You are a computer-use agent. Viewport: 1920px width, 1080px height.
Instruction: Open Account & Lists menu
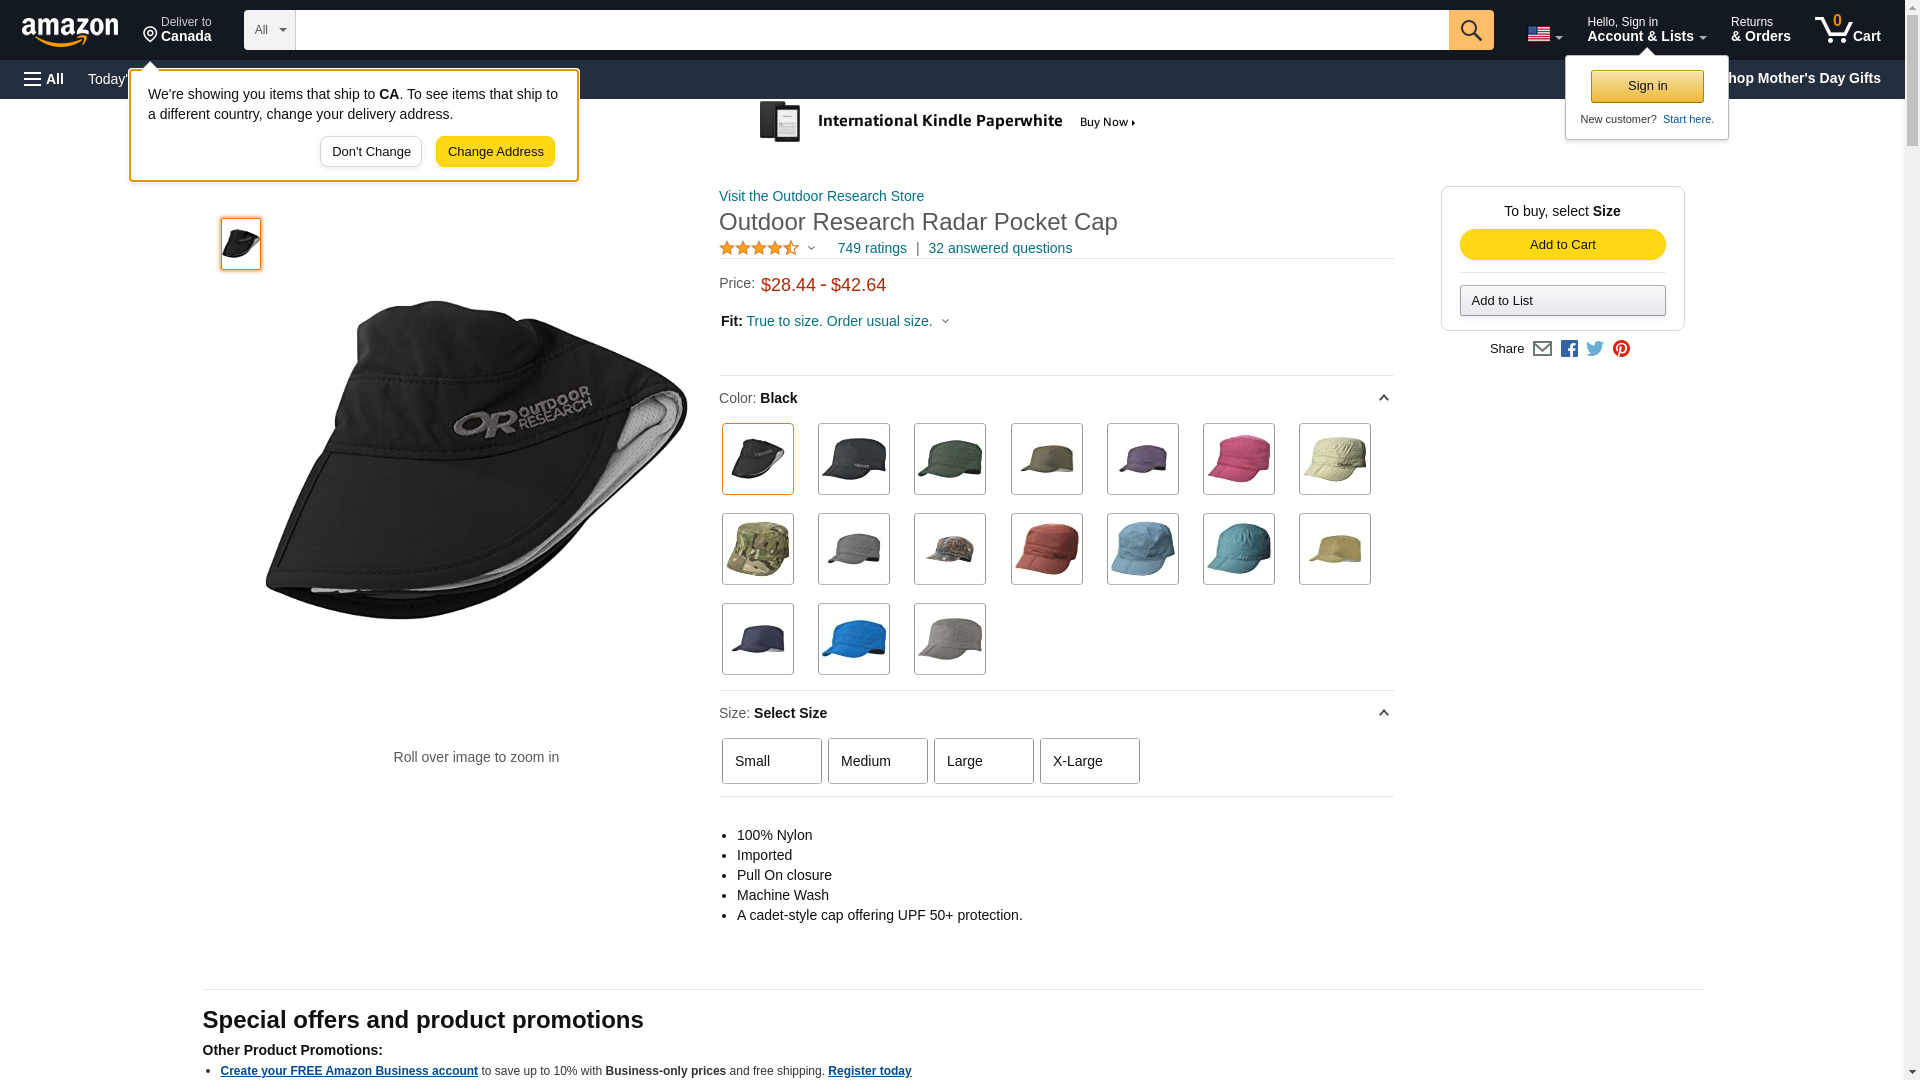coord(1646,29)
